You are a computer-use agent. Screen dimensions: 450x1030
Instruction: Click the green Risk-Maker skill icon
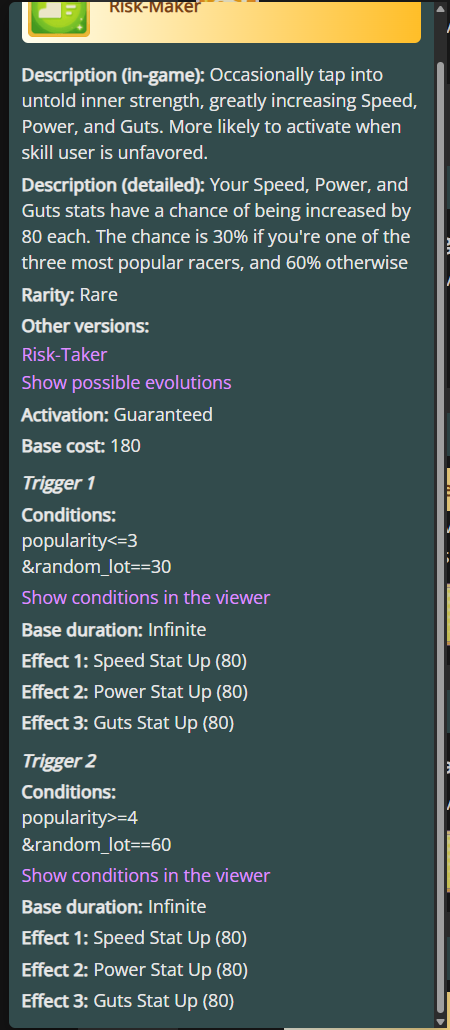58,18
